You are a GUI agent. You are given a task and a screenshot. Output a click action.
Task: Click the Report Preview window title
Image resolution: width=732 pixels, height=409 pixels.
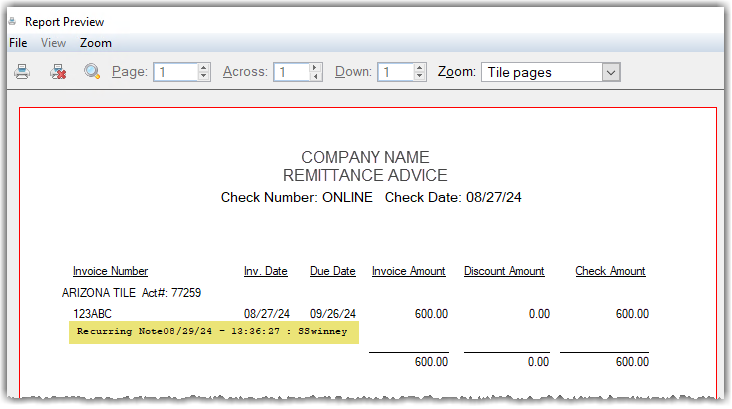[x=64, y=22]
